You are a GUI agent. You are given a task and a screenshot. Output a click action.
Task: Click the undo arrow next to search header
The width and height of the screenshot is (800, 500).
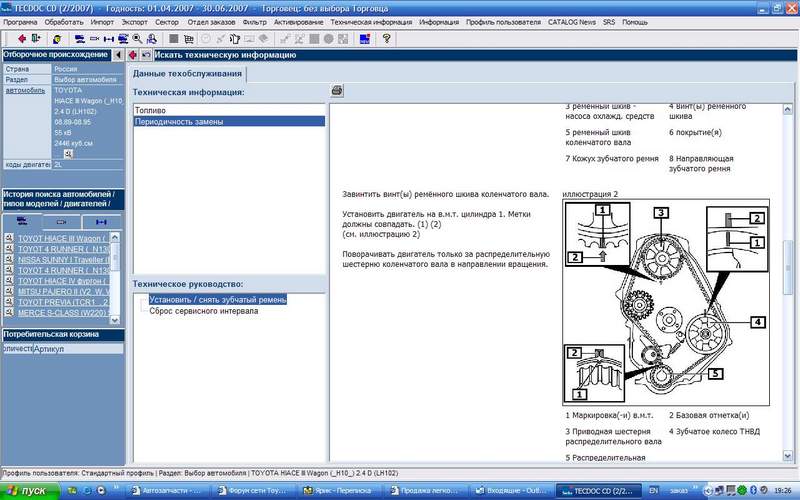point(146,54)
